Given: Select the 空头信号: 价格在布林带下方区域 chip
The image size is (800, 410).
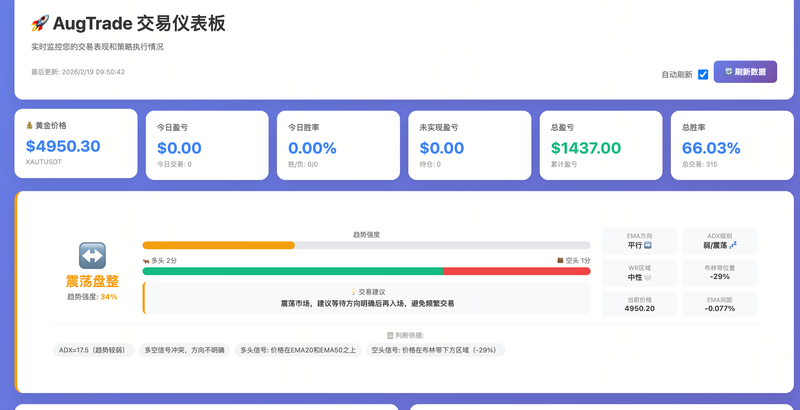Looking at the screenshot, I should tap(435, 350).
